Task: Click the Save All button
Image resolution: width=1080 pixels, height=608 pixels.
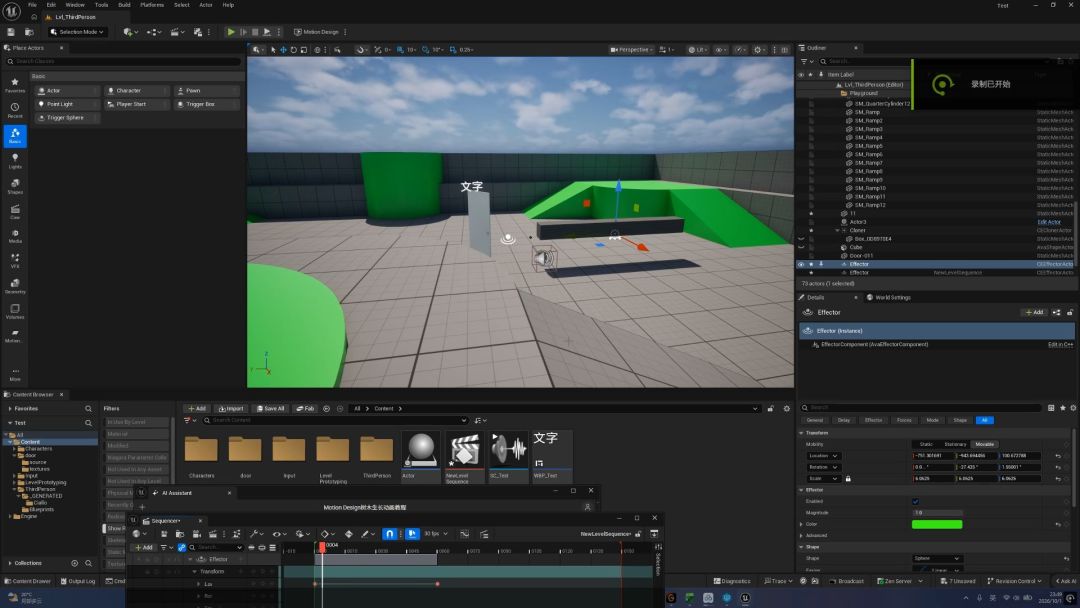Action: tap(271, 408)
